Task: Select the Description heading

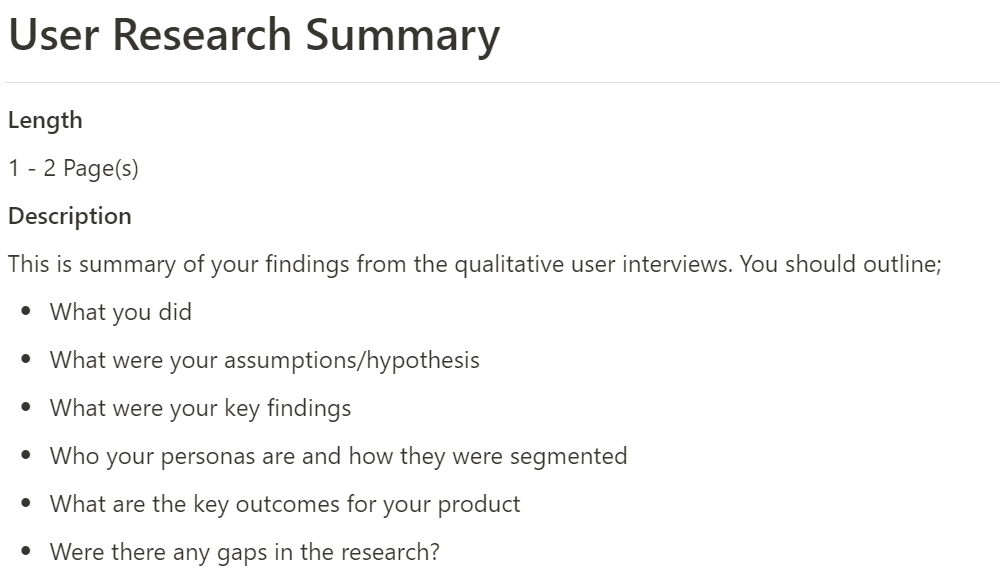Action: pos(70,216)
